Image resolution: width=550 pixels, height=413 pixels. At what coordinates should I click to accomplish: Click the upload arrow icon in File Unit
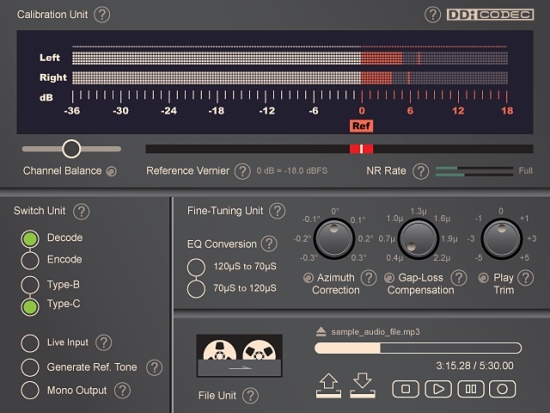[x=328, y=386]
